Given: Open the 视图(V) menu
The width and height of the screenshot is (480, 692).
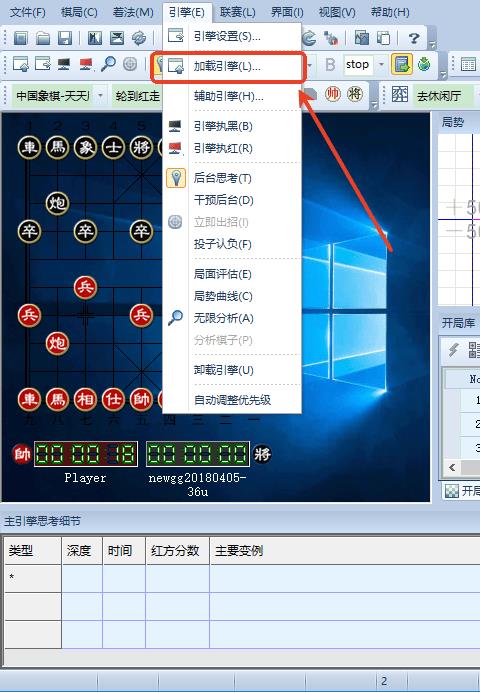Looking at the screenshot, I should click(x=337, y=12).
